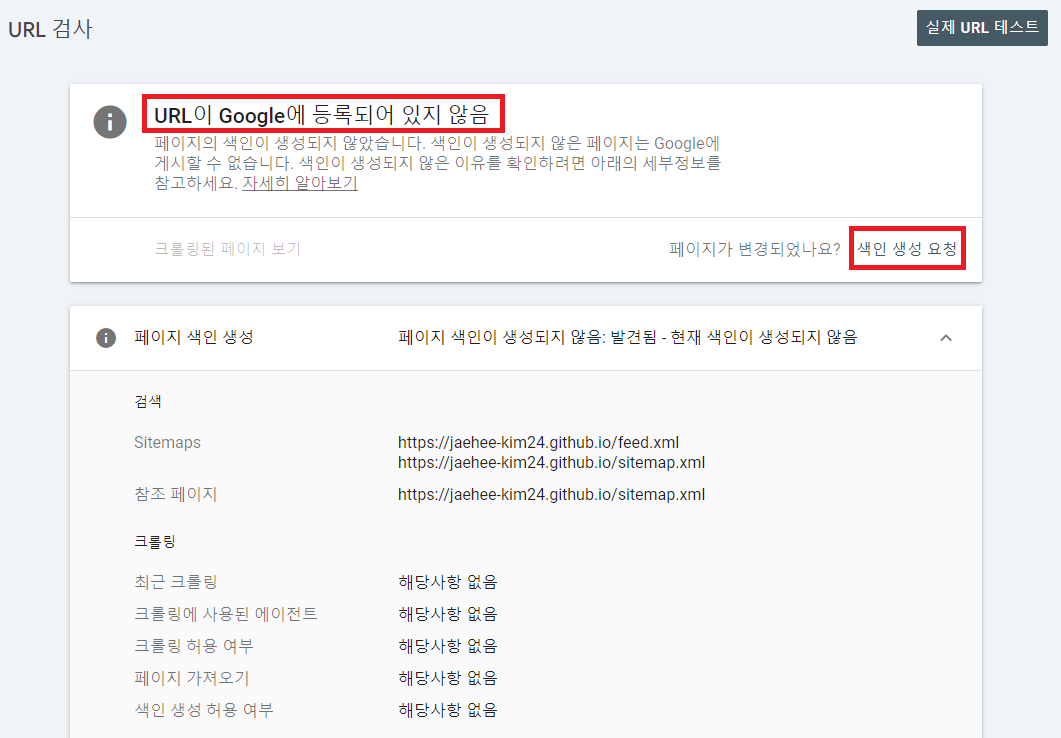Click 해당사항 없음 value for 최근 크롤링

click(447, 582)
